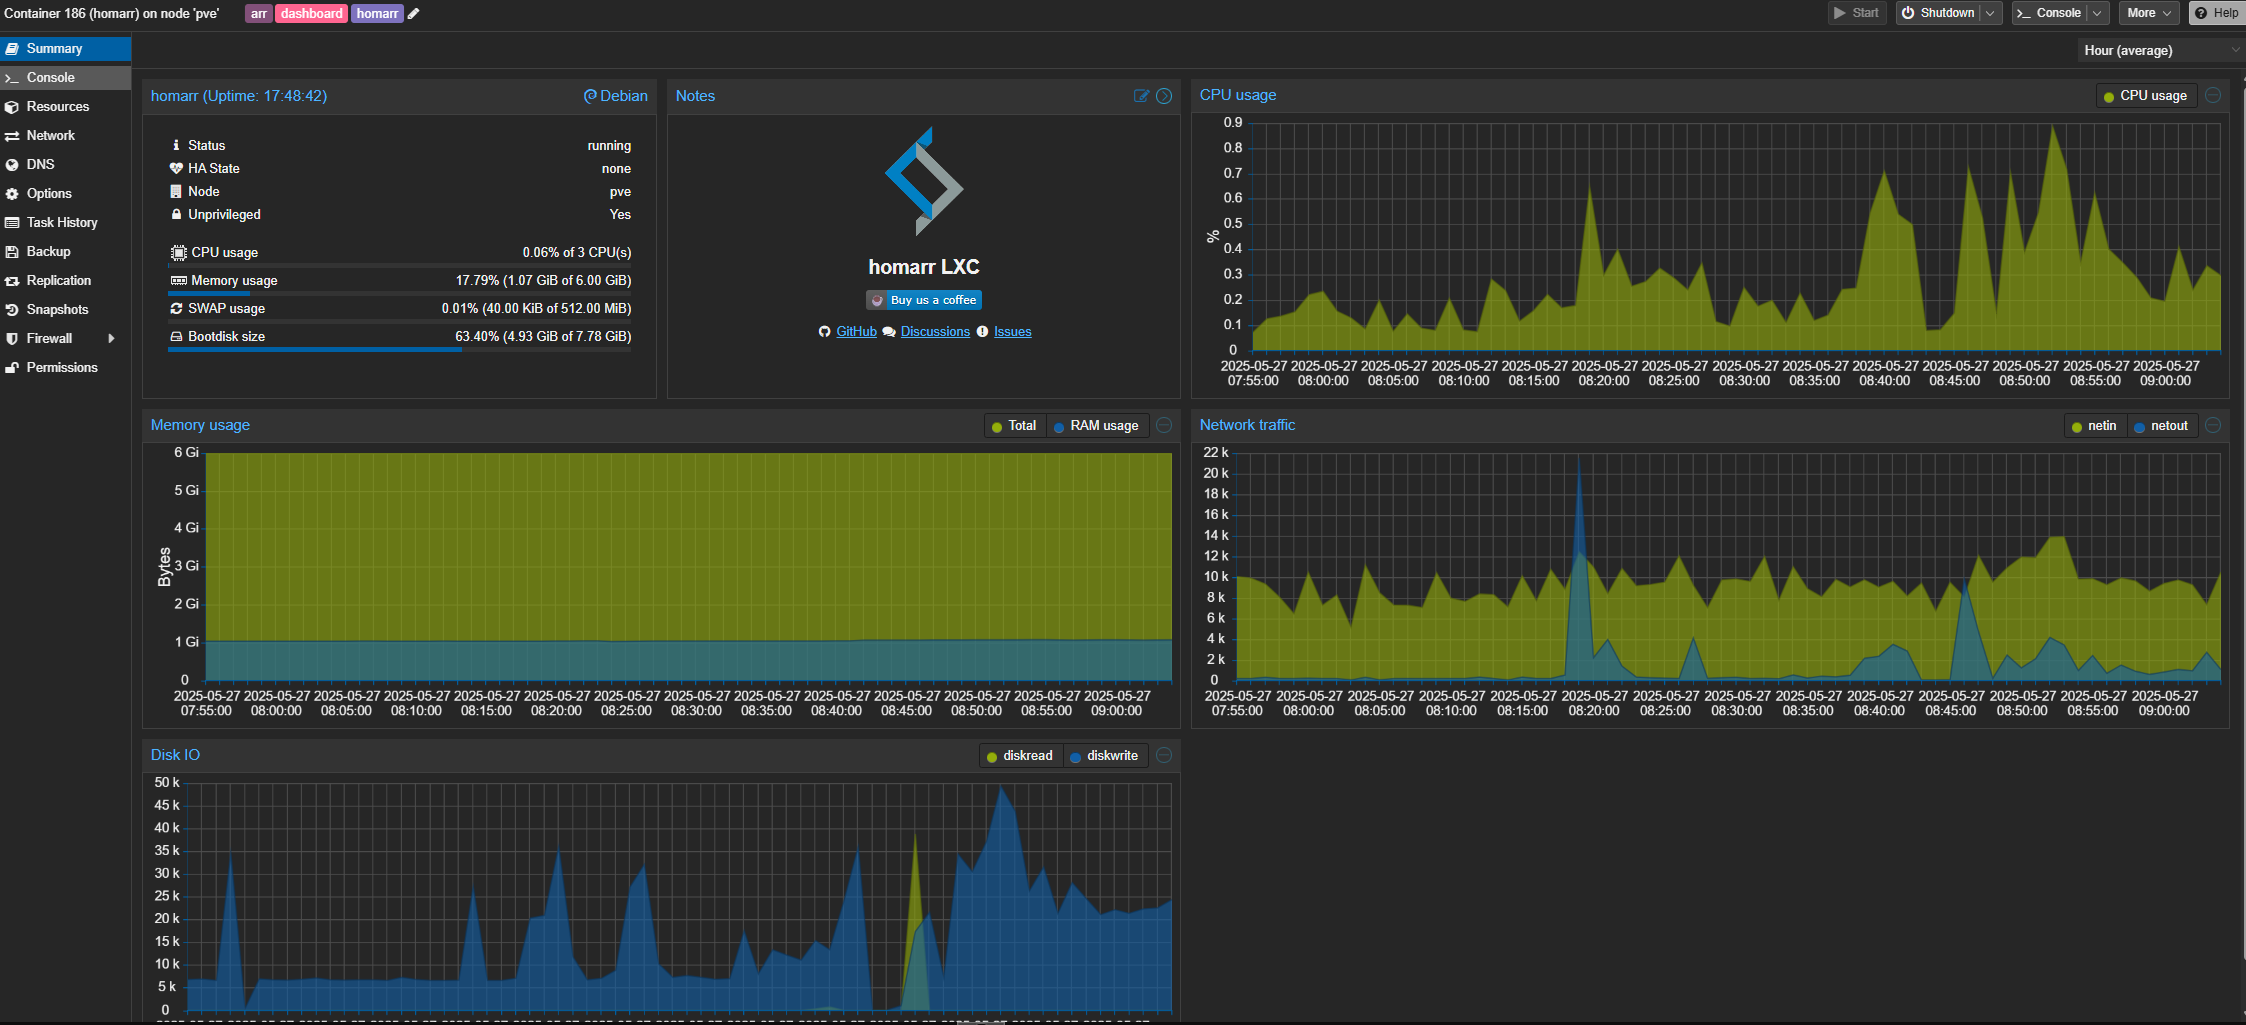Toggle the CPU usage legend series
Image resolution: width=2246 pixels, height=1025 pixels.
point(2146,96)
